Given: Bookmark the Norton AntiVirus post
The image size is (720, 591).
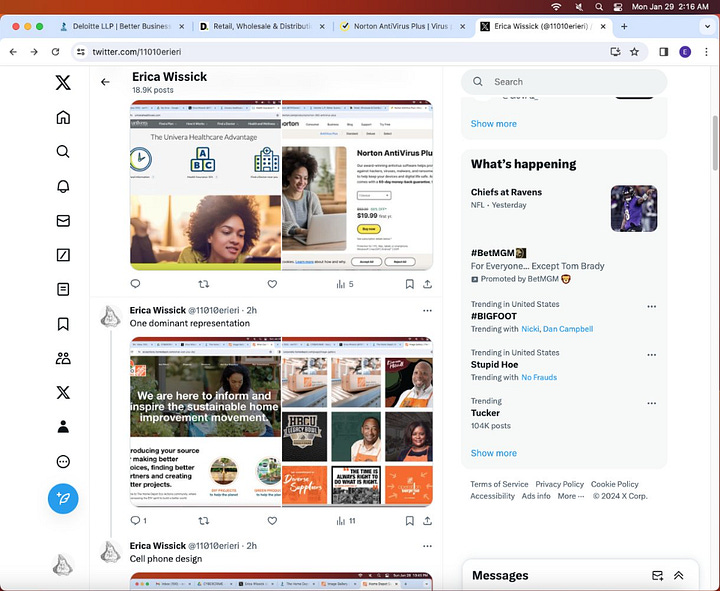Looking at the screenshot, I should 410,284.
